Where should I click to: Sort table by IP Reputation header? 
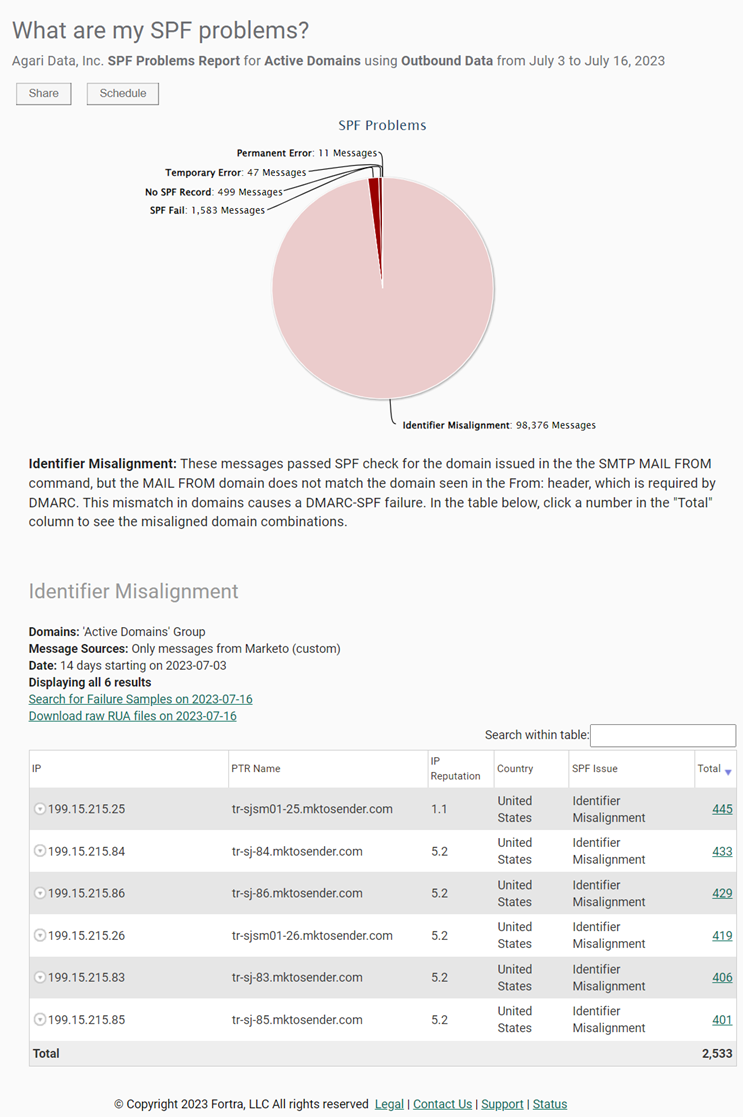coord(460,769)
